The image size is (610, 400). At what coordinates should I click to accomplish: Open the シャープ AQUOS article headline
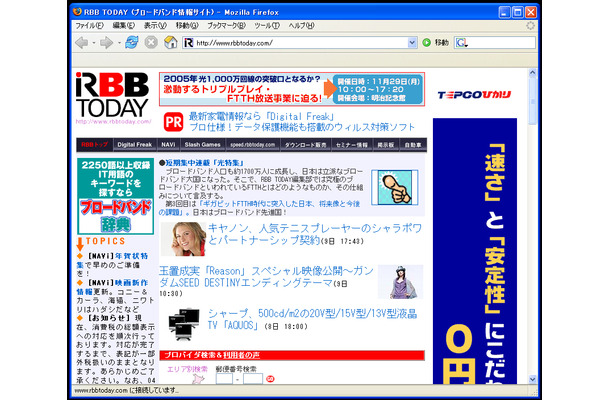point(312,319)
